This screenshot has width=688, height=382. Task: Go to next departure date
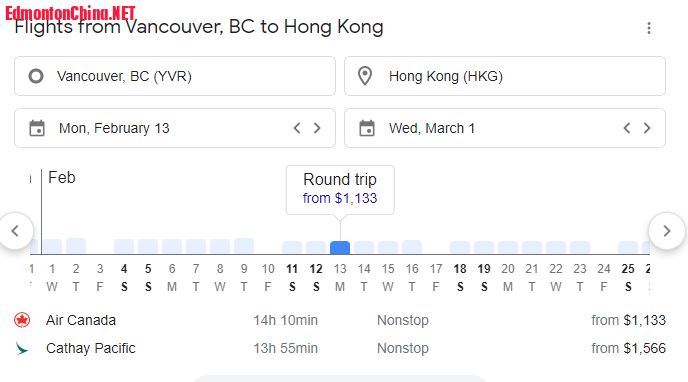pyautogui.click(x=317, y=128)
